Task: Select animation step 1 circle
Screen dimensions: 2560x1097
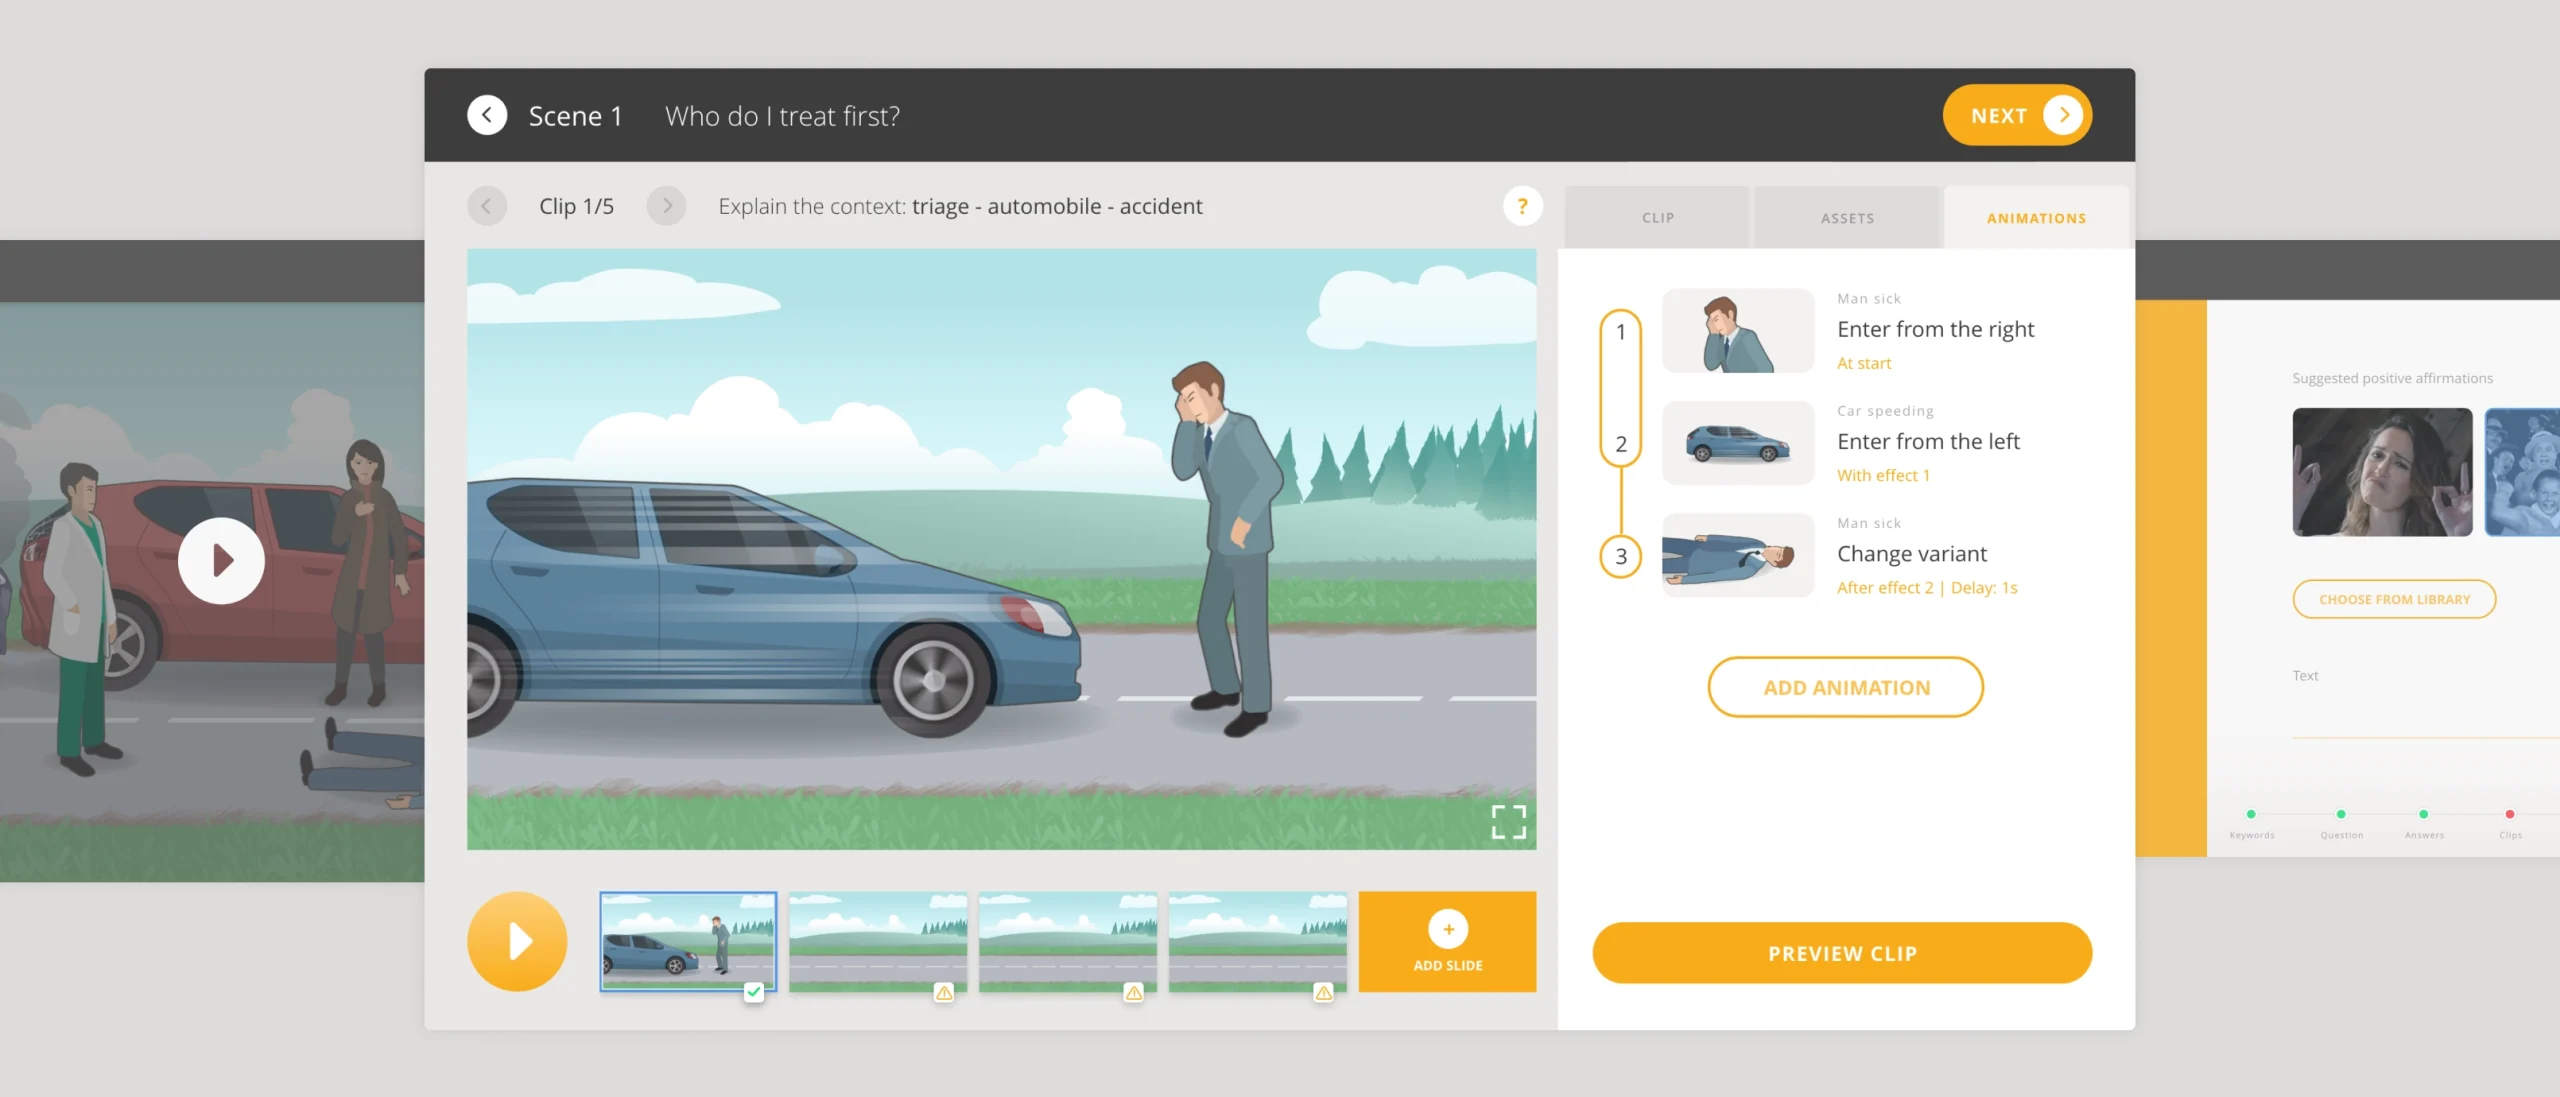Action: click(x=1621, y=332)
